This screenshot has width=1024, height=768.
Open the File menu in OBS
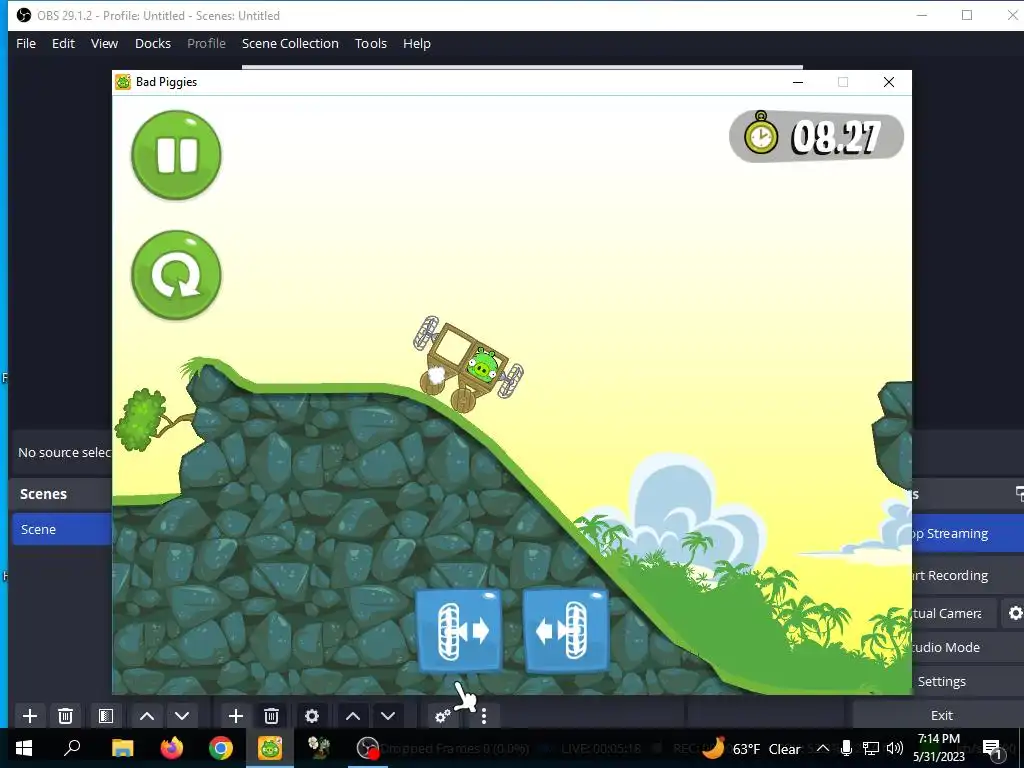26,43
